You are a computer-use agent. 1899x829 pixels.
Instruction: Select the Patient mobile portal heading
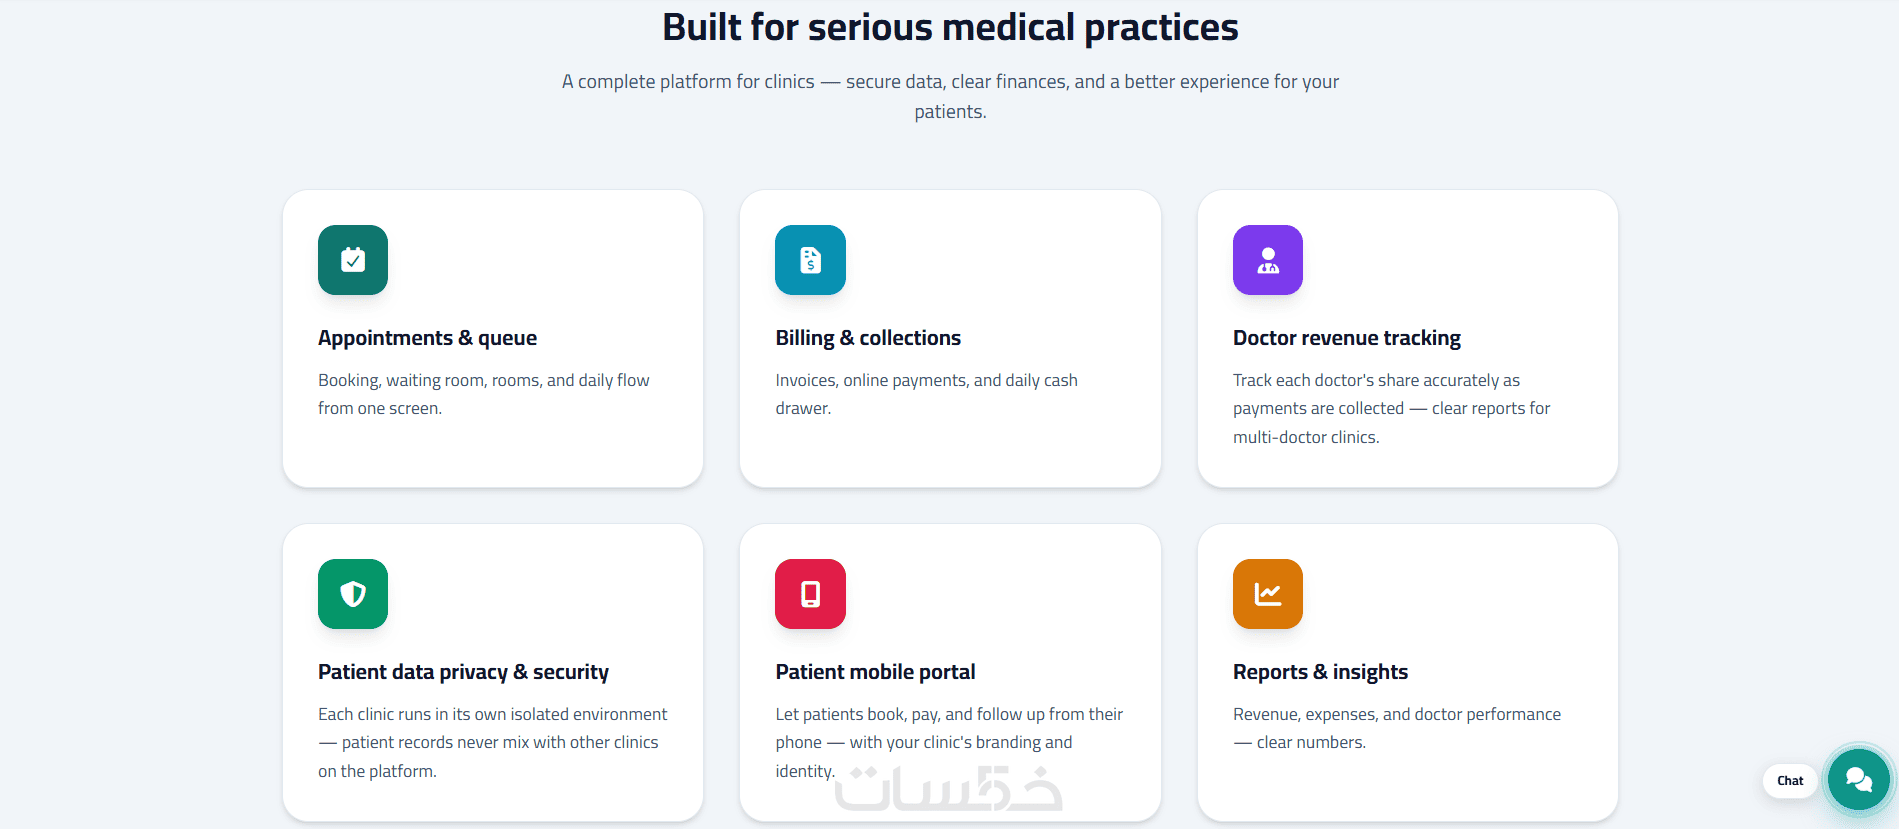(x=875, y=672)
